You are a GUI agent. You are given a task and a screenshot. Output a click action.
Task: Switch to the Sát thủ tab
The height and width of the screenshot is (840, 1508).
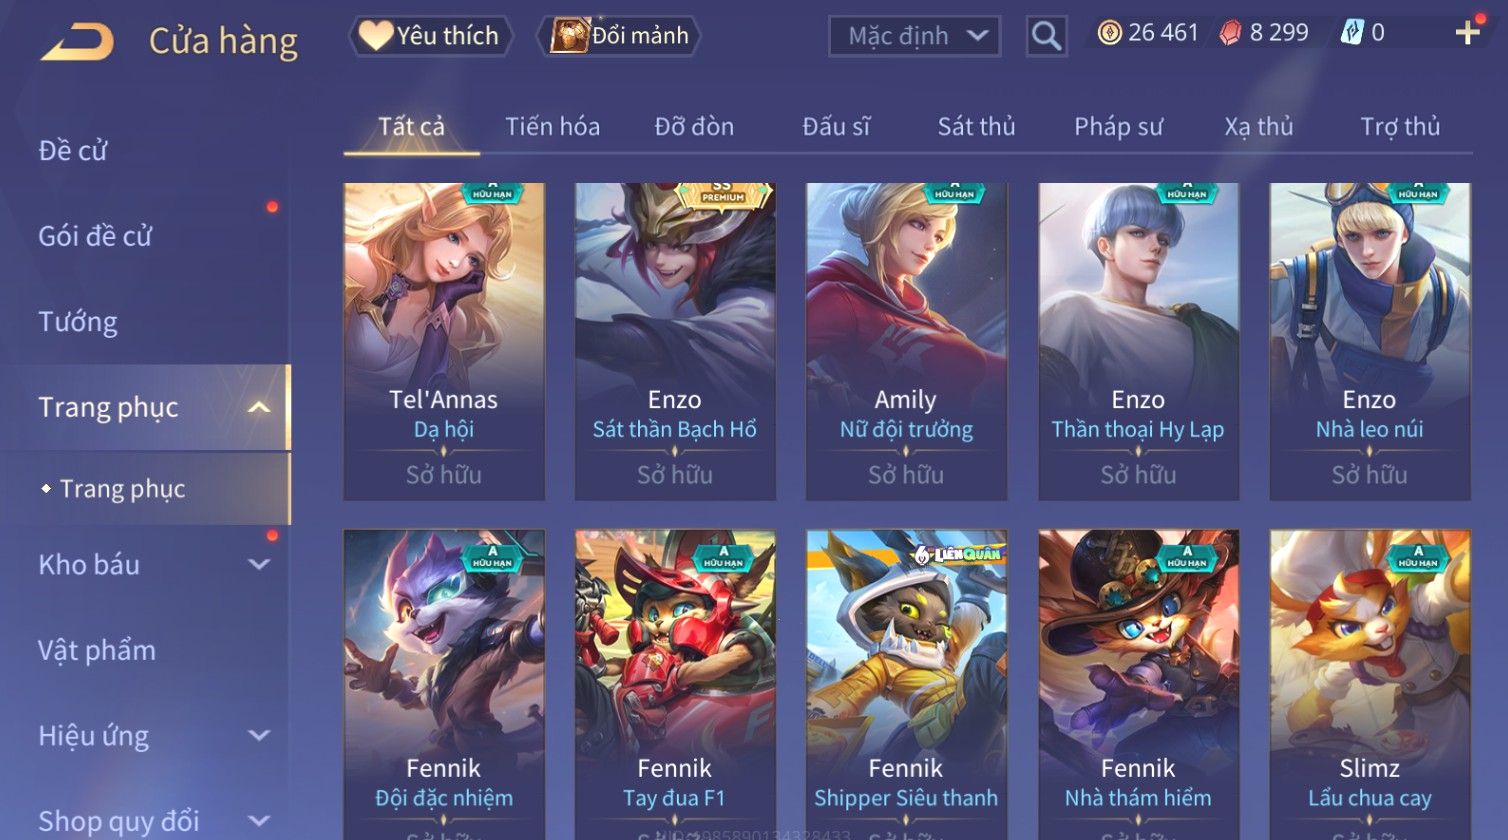pyautogui.click(x=976, y=127)
